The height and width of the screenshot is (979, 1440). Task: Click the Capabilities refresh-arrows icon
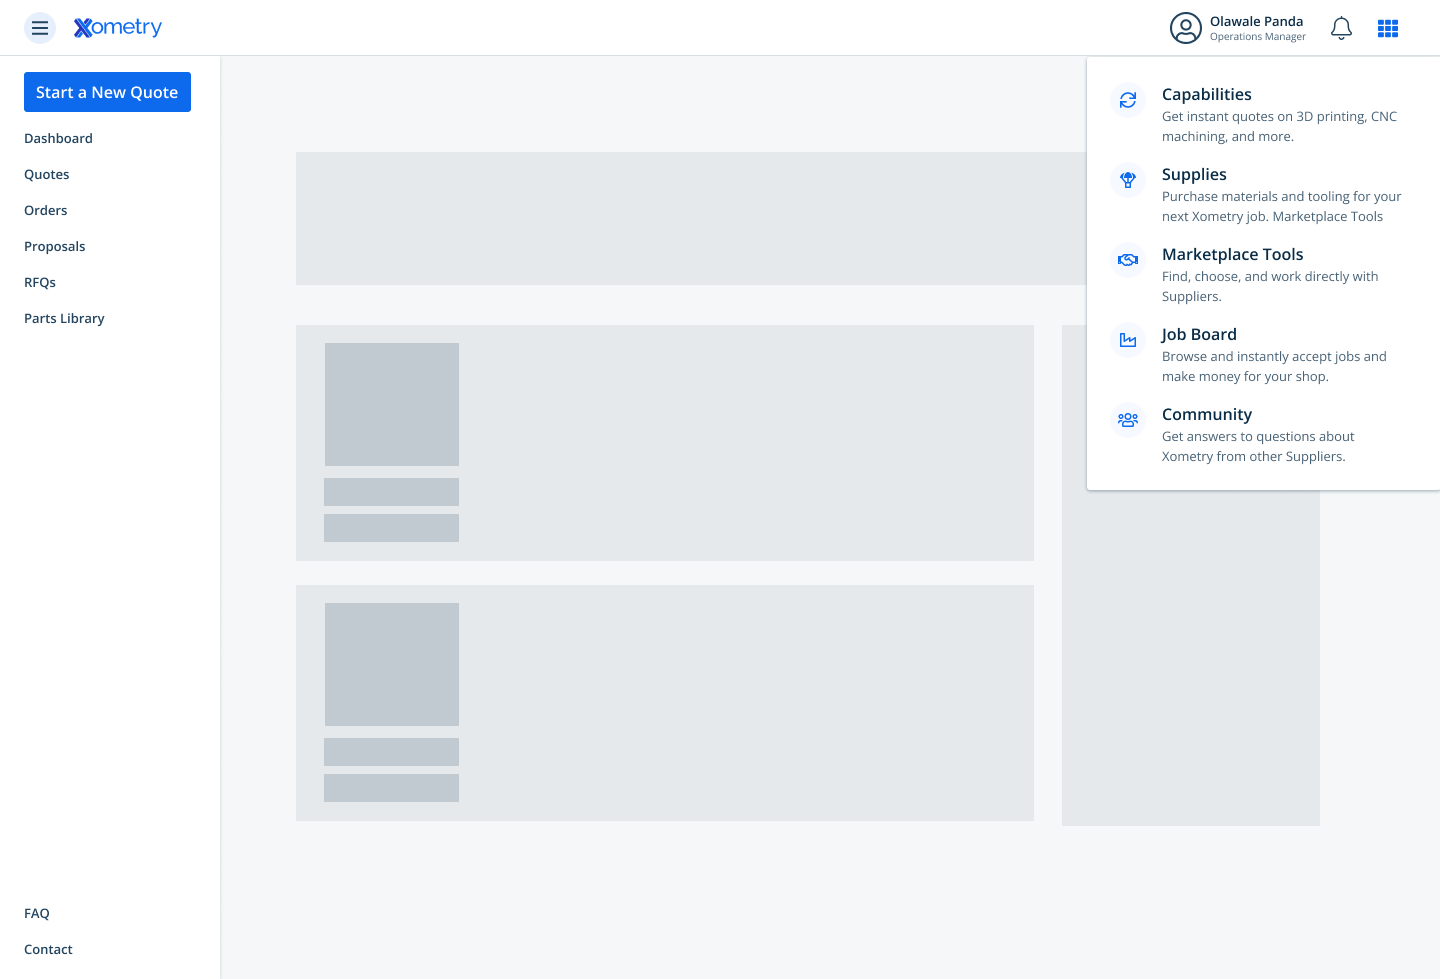[1128, 100]
